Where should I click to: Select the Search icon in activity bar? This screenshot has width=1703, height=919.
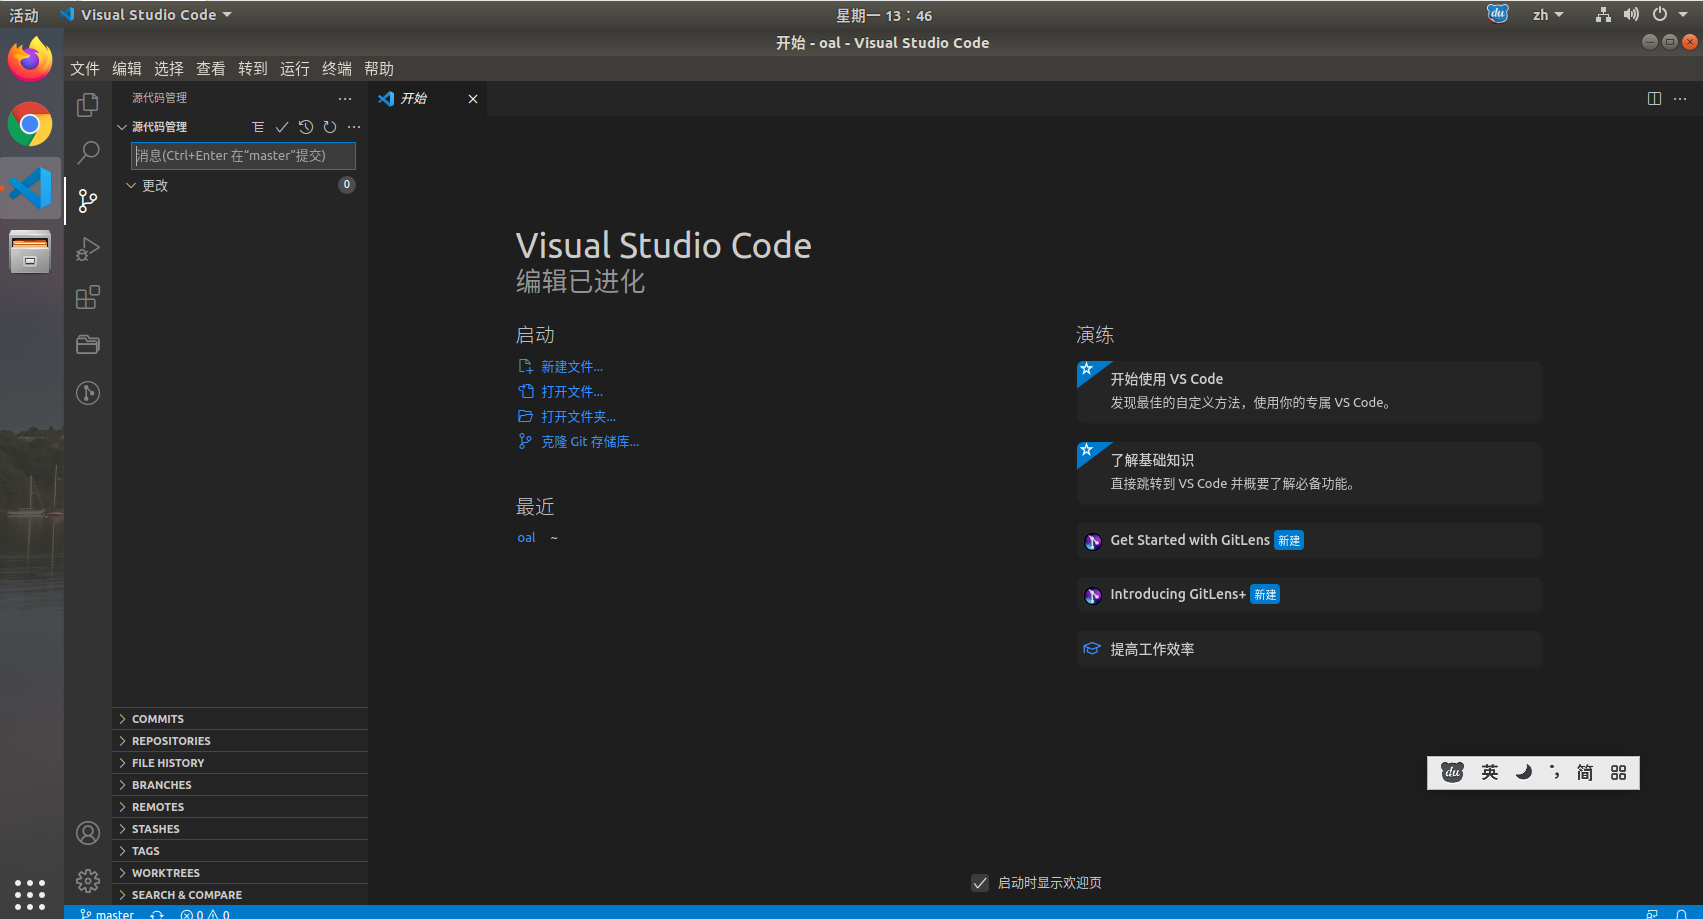tap(88, 152)
